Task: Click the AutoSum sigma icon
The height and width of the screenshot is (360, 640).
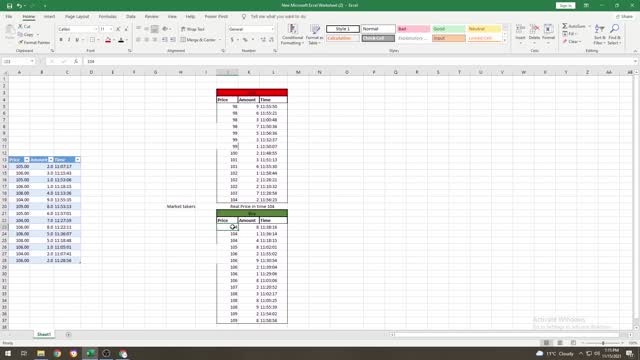Action: pos(565,26)
